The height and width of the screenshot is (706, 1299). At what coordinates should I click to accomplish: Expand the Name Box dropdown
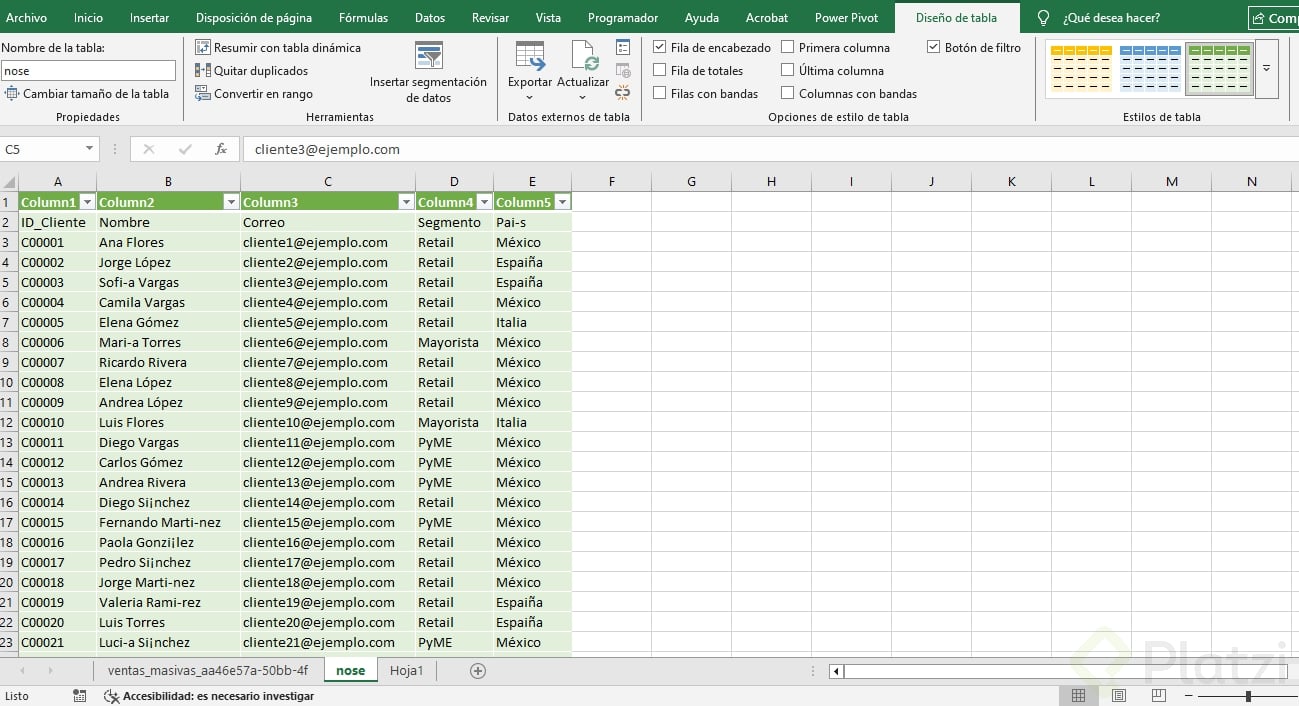(89, 149)
